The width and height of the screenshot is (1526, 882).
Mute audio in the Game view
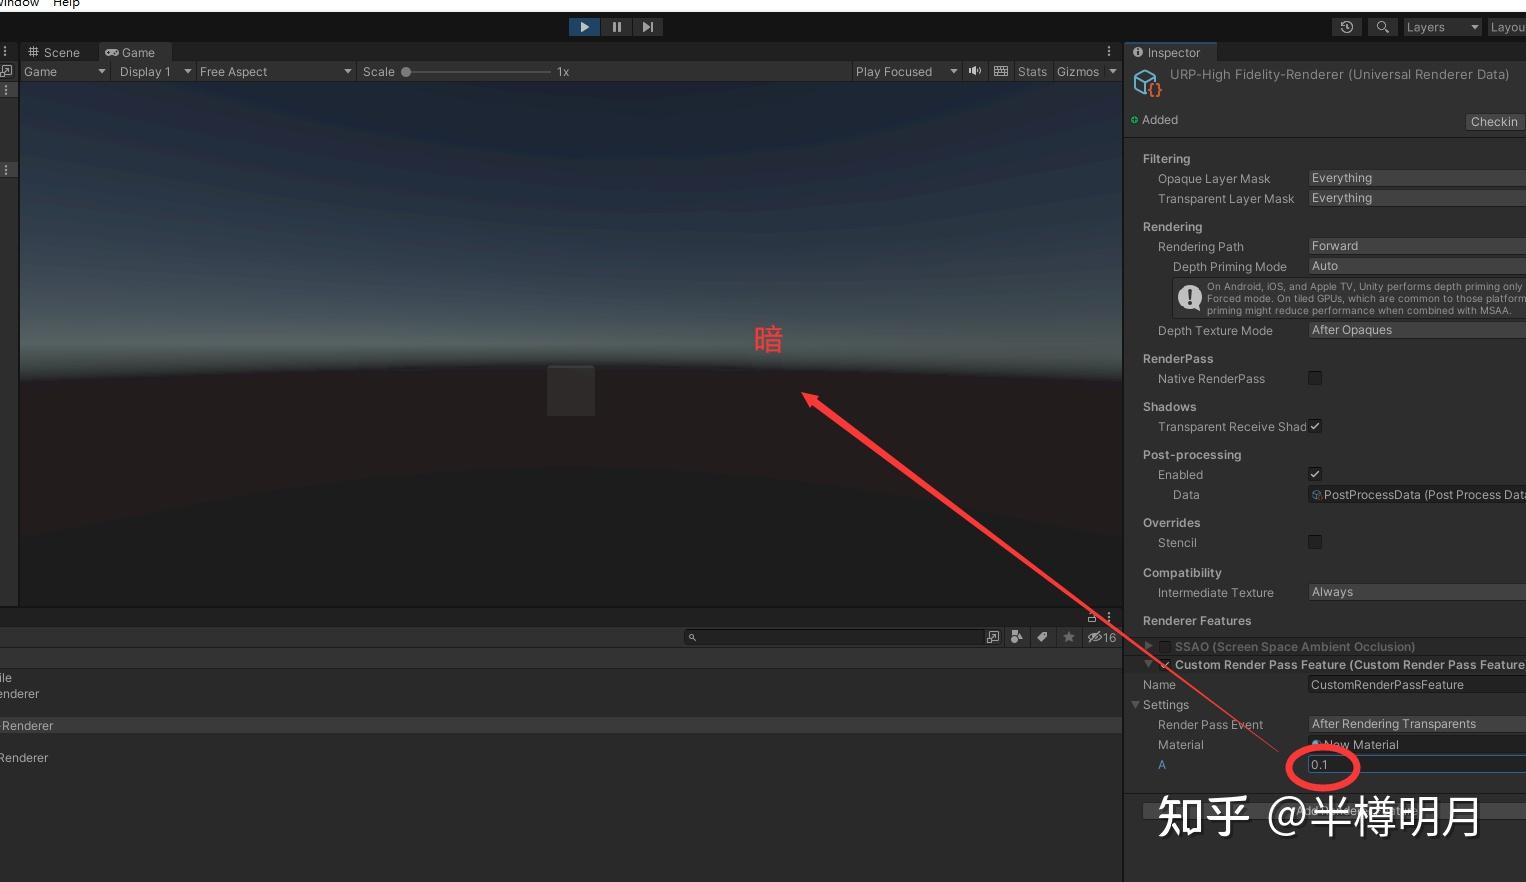974,71
